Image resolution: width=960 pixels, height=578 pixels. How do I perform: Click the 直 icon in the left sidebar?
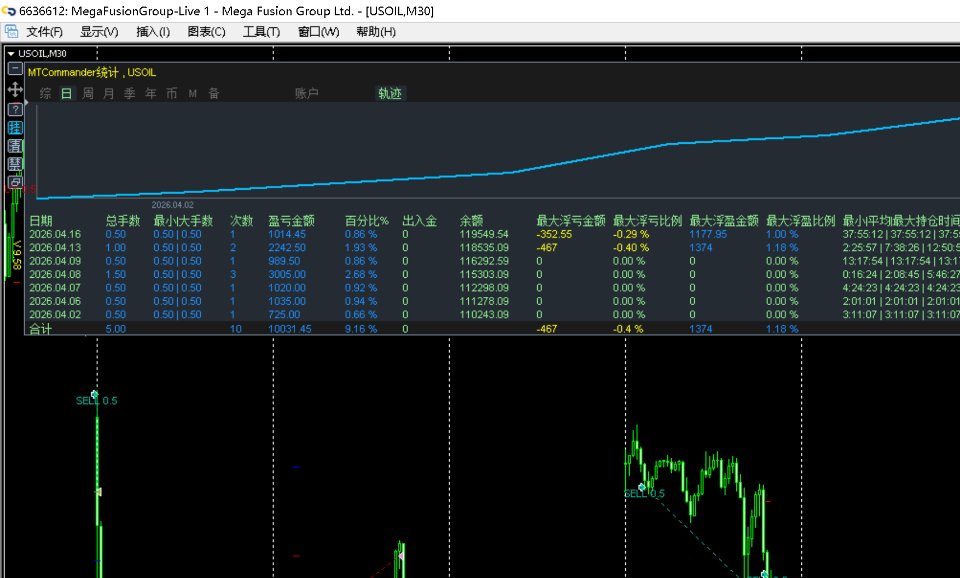pos(14,146)
